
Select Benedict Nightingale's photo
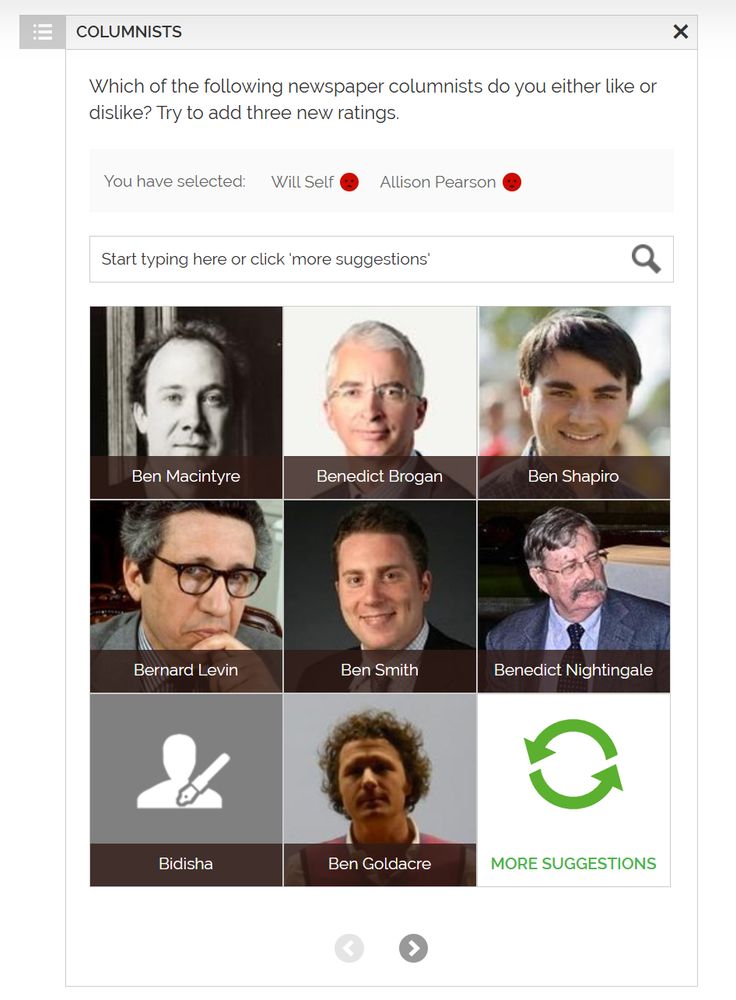point(573,596)
